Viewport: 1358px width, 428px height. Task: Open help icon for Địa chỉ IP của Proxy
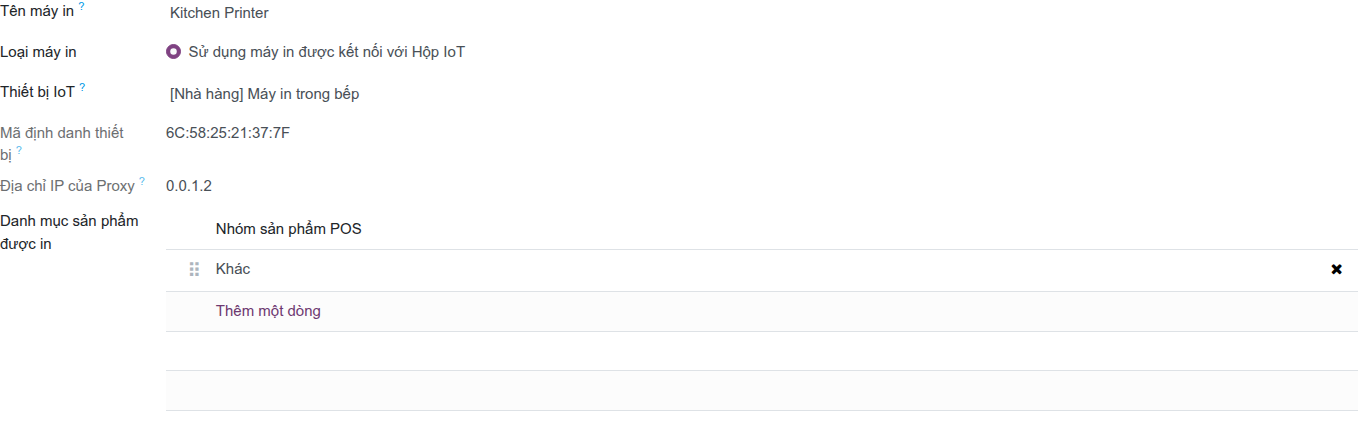click(142, 181)
